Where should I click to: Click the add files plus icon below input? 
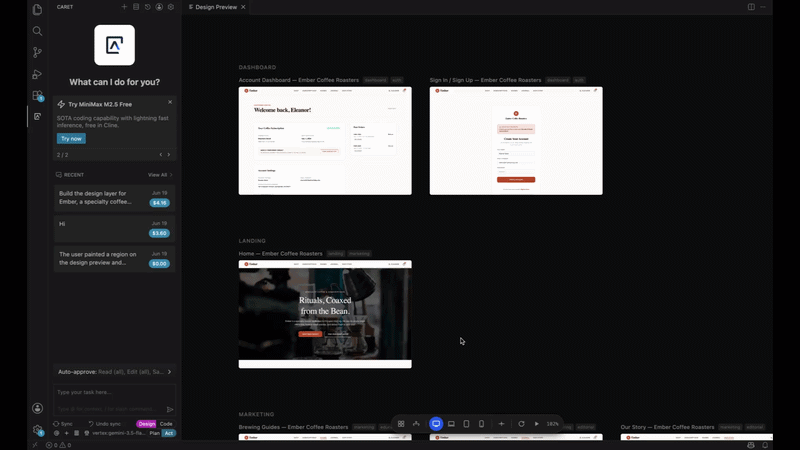point(66,433)
